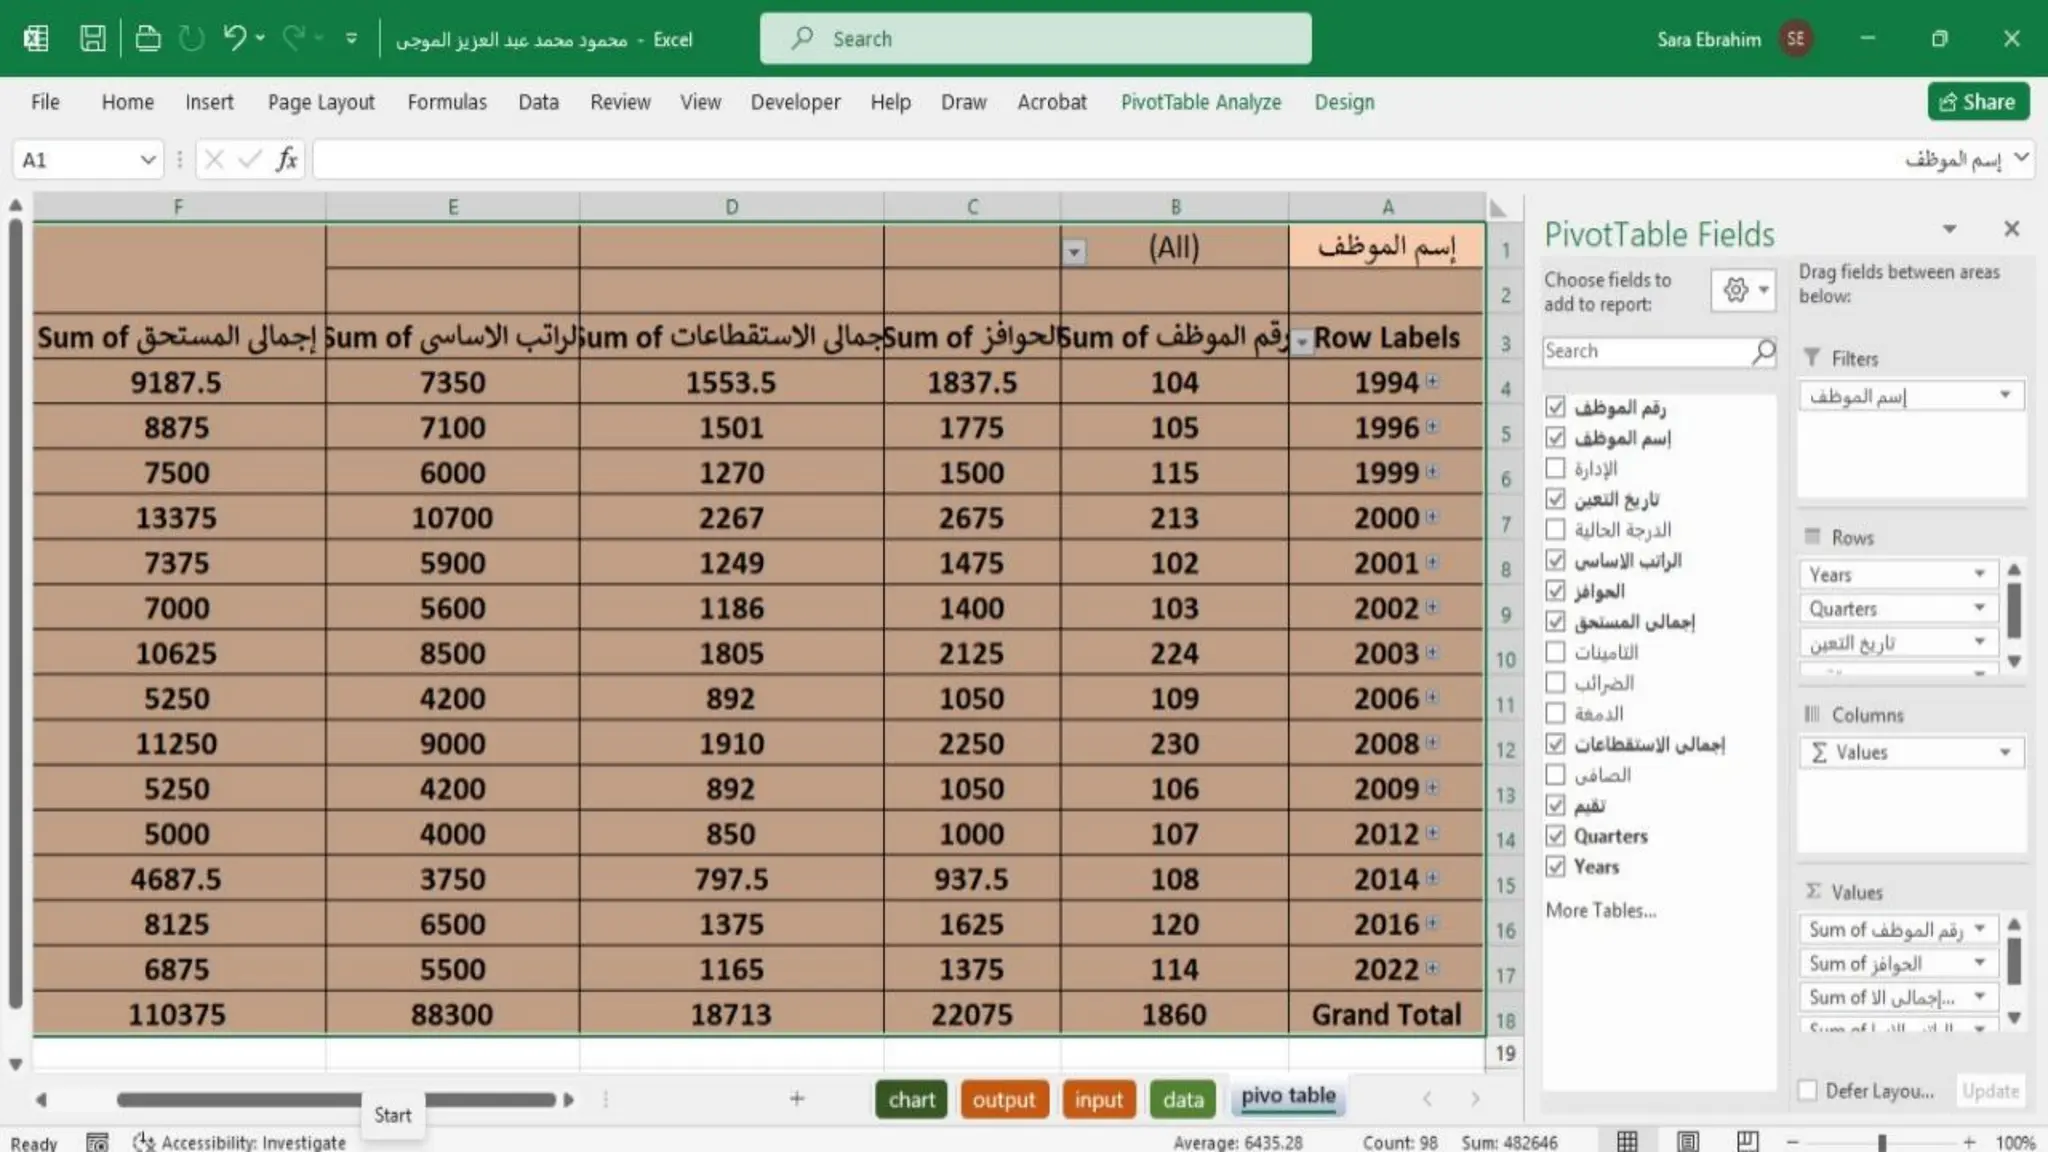Open the PivotTable Fields settings gear

pos(1736,290)
